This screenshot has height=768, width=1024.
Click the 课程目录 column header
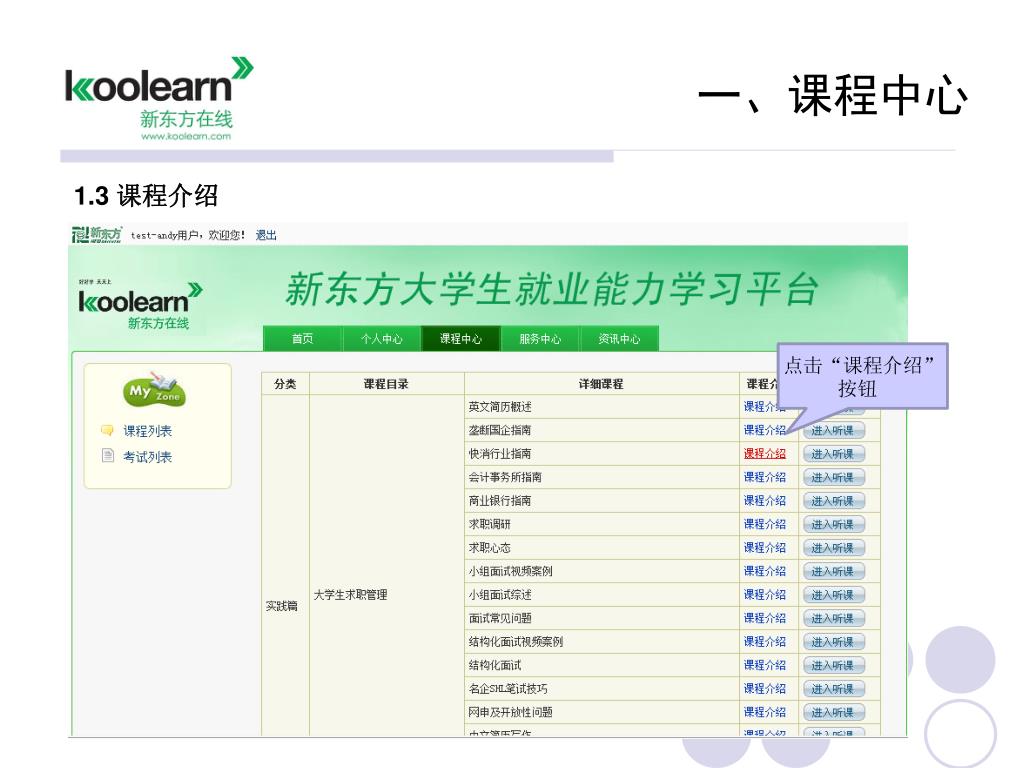click(x=386, y=384)
